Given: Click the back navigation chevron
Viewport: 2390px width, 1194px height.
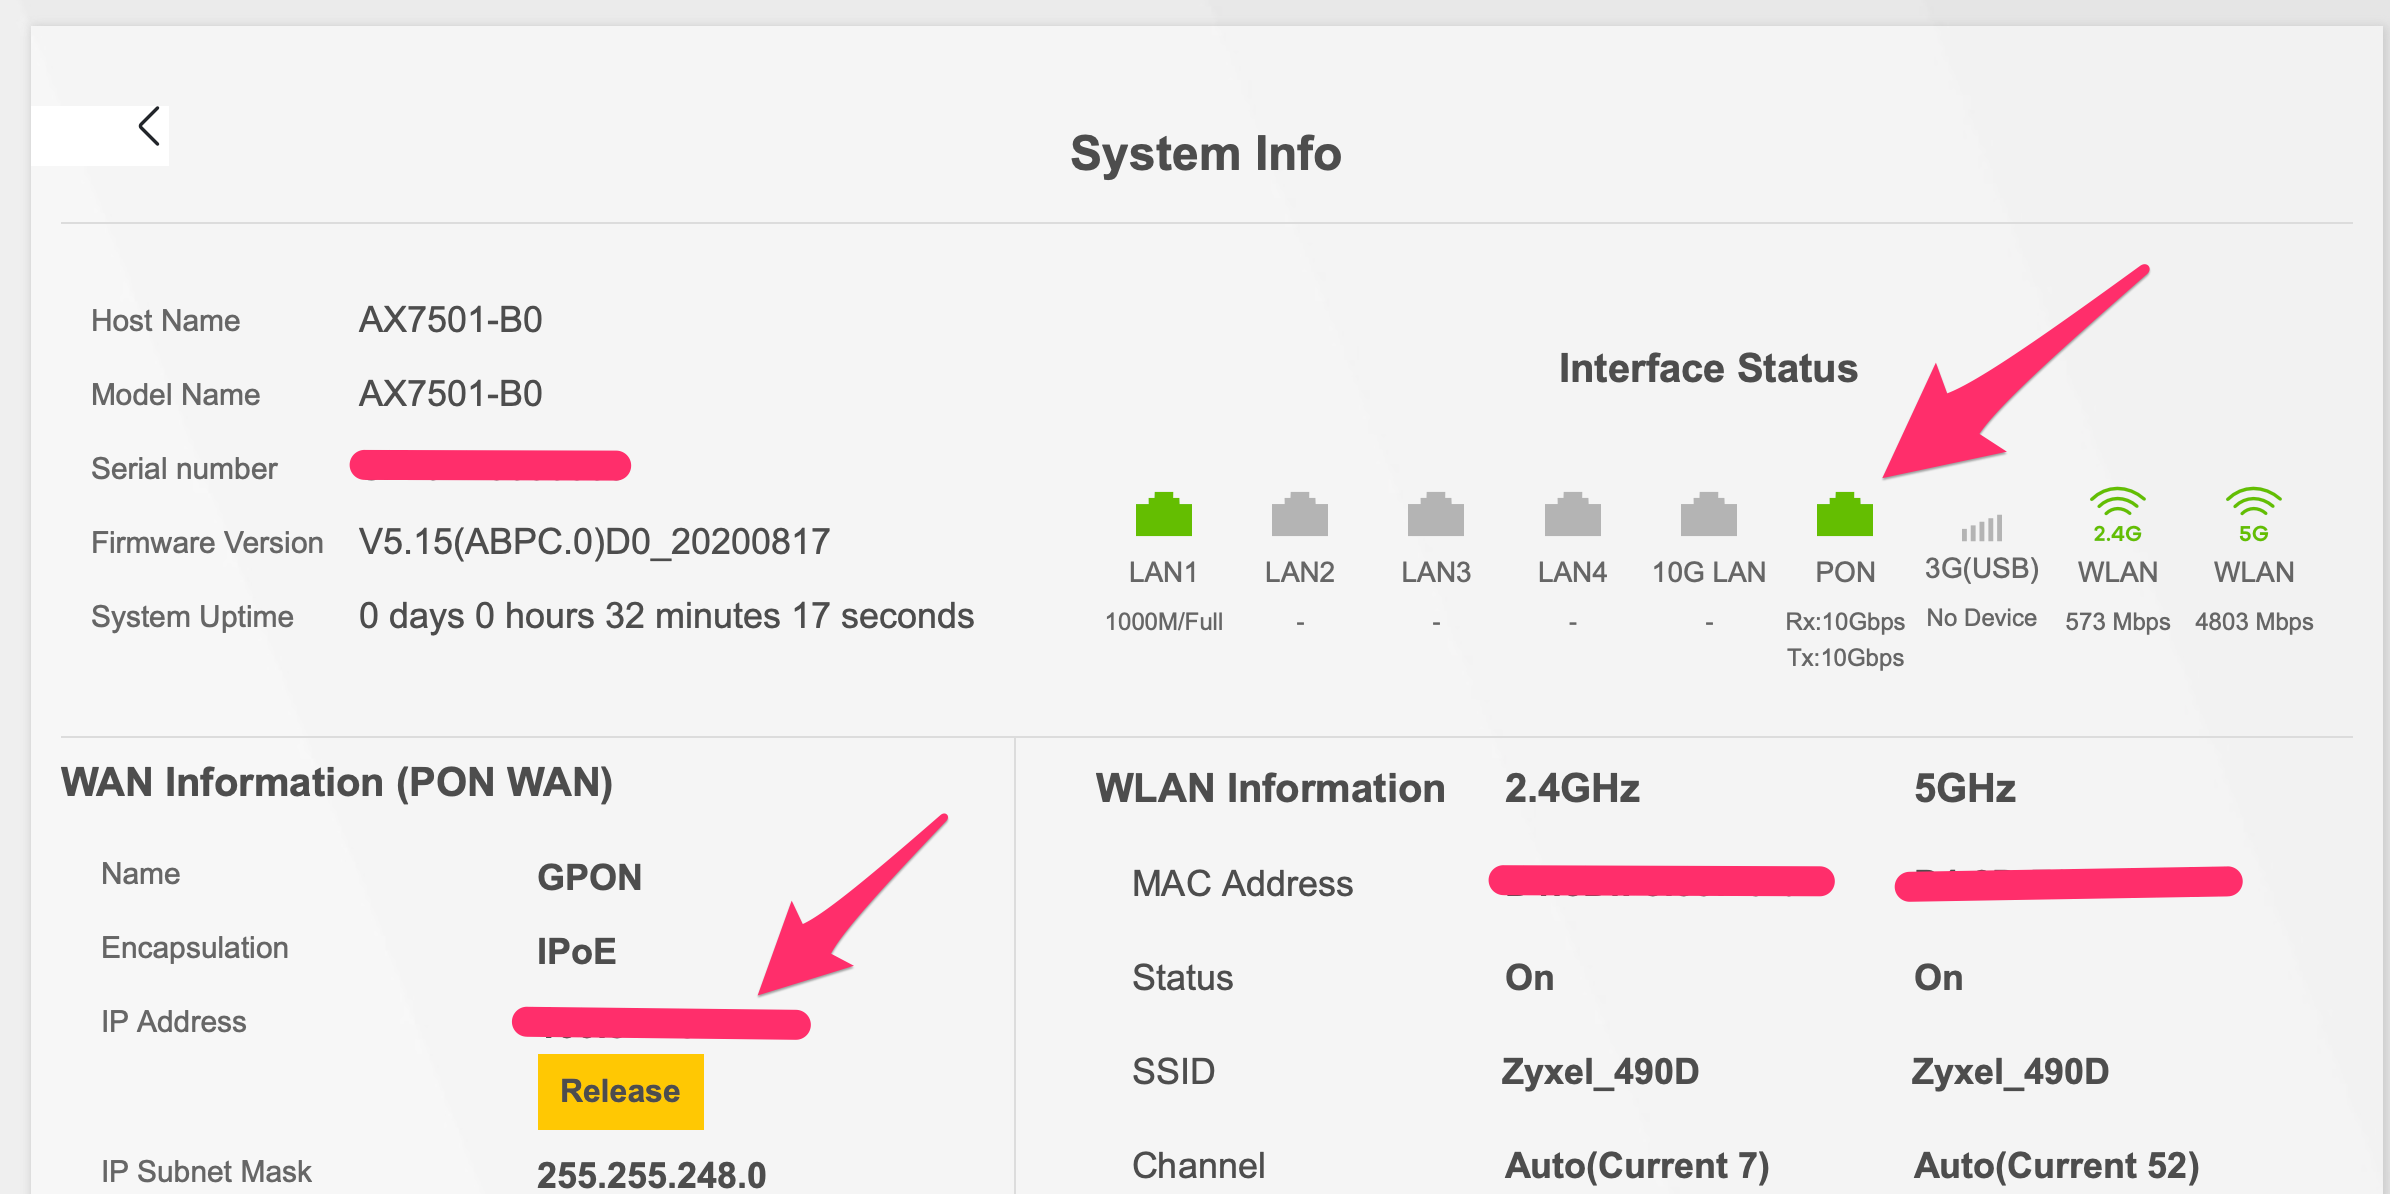Looking at the screenshot, I should 148,125.
